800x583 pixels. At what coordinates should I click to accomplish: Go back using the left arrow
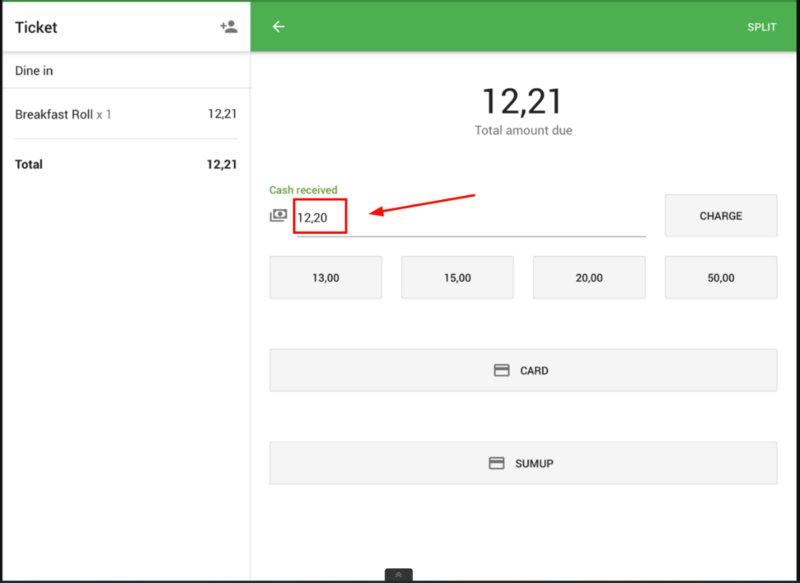point(279,27)
